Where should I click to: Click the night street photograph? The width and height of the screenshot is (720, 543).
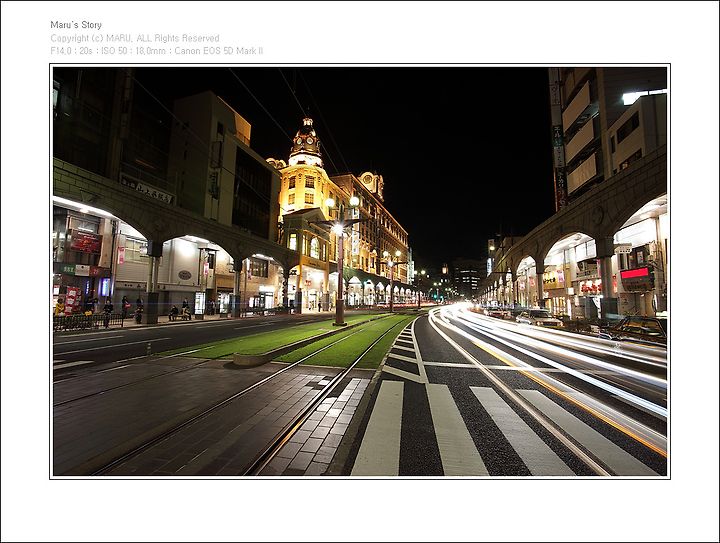tap(360, 271)
